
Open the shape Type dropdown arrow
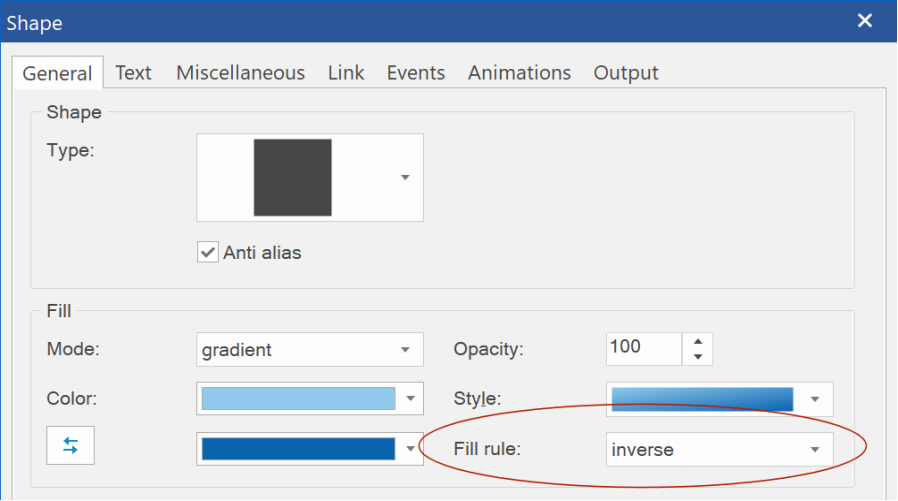(x=405, y=177)
